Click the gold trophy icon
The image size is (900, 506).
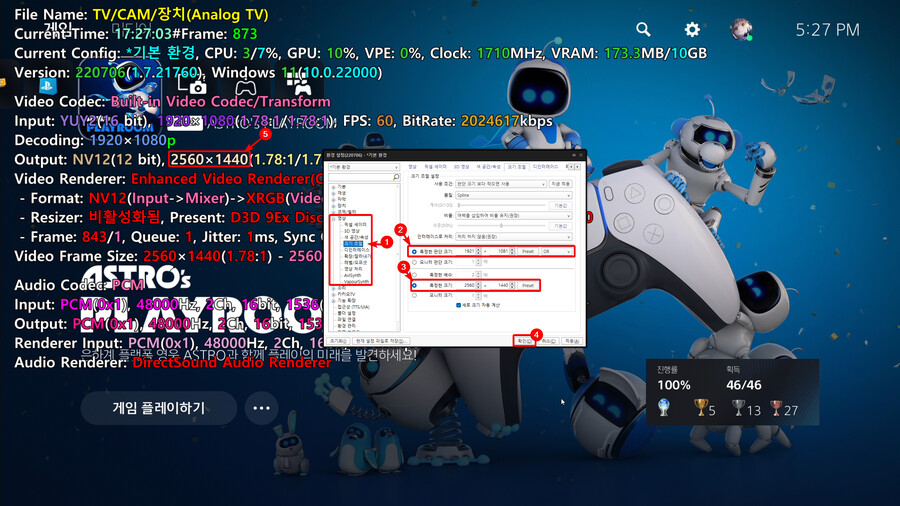(700, 408)
